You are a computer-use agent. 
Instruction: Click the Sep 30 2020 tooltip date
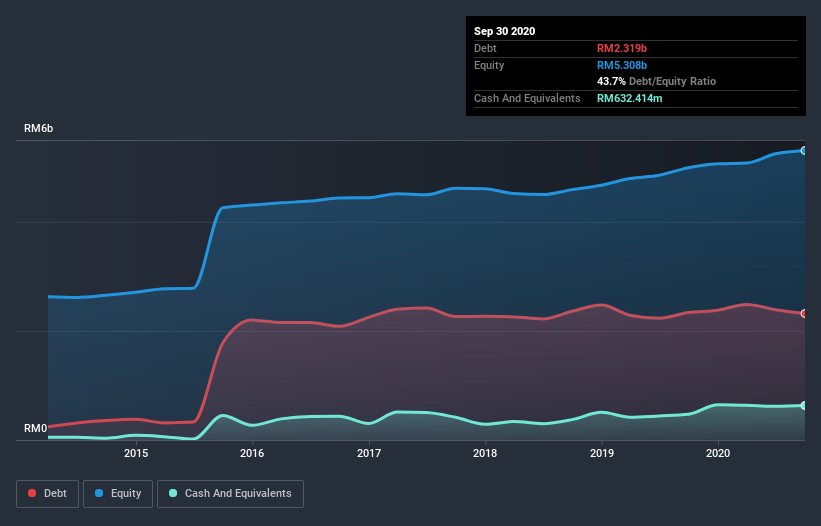(504, 31)
